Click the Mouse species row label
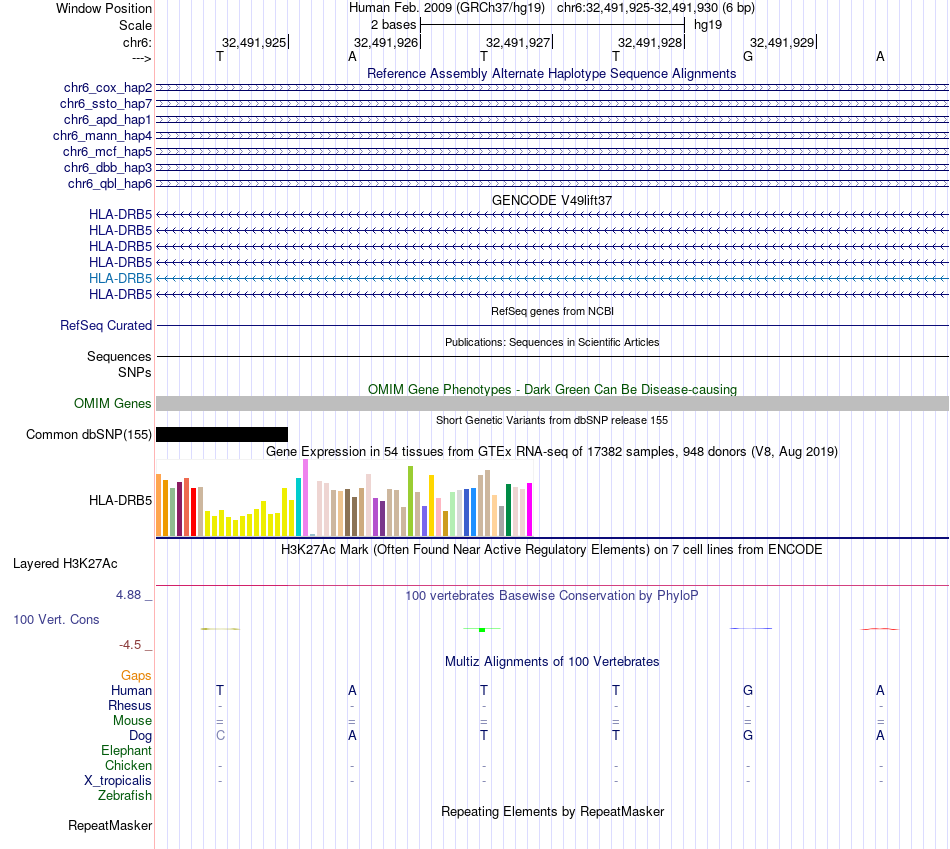The width and height of the screenshot is (950, 849). (x=132, y=721)
